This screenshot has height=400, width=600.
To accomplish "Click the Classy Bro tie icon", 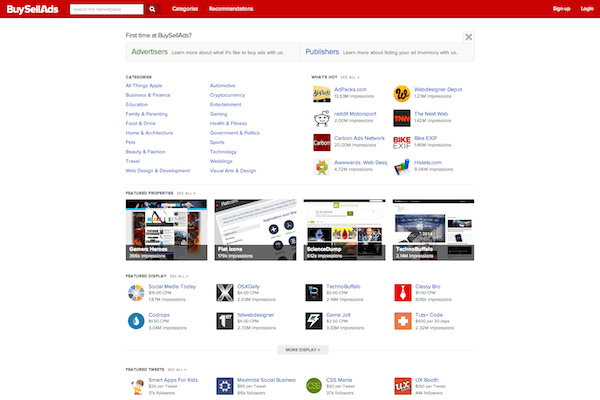I will pyautogui.click(x=403, y=293).
